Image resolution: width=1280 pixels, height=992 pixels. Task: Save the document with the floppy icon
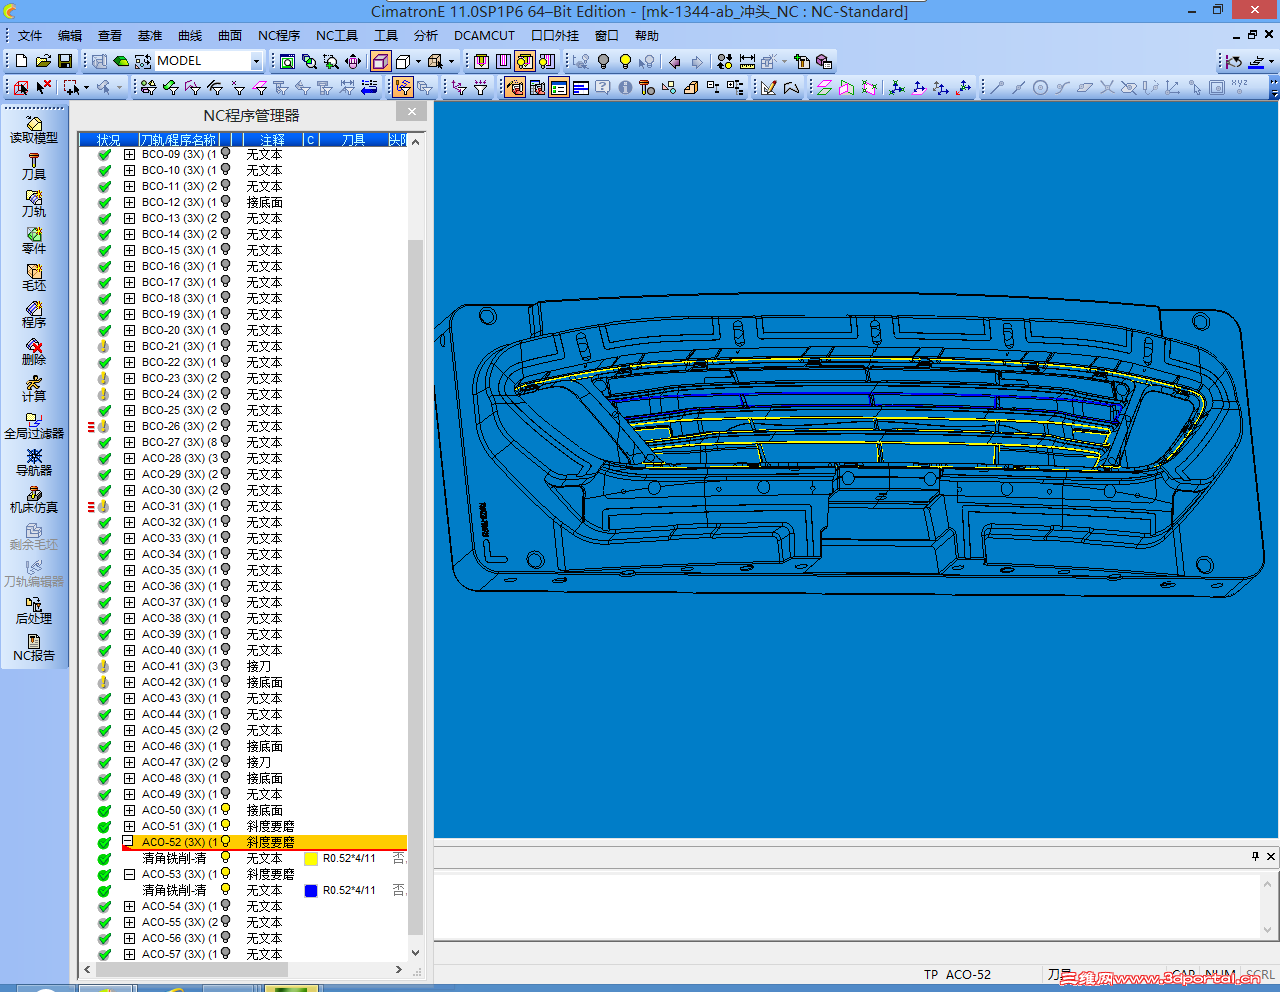[x=65, y=61]
